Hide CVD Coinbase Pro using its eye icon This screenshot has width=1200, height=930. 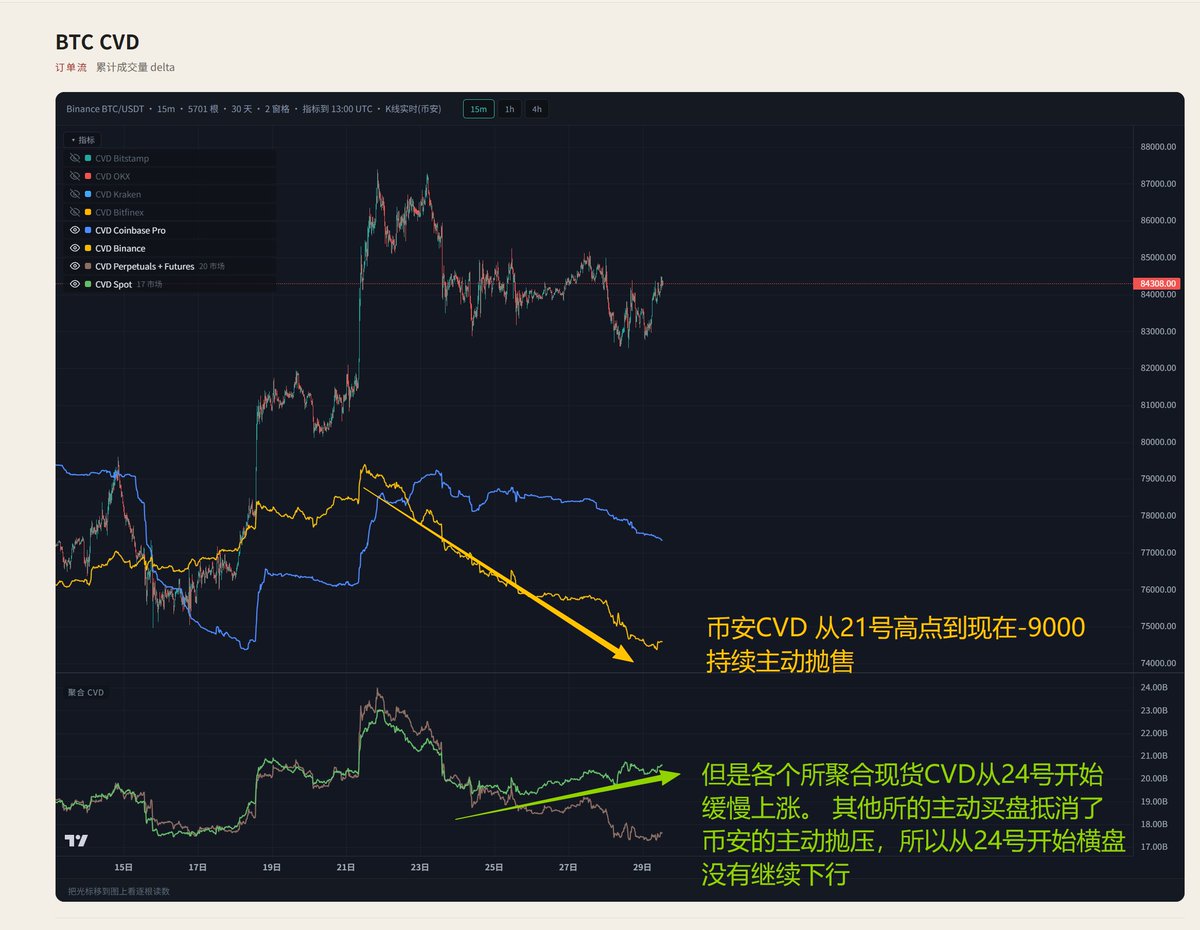point(75,230)
